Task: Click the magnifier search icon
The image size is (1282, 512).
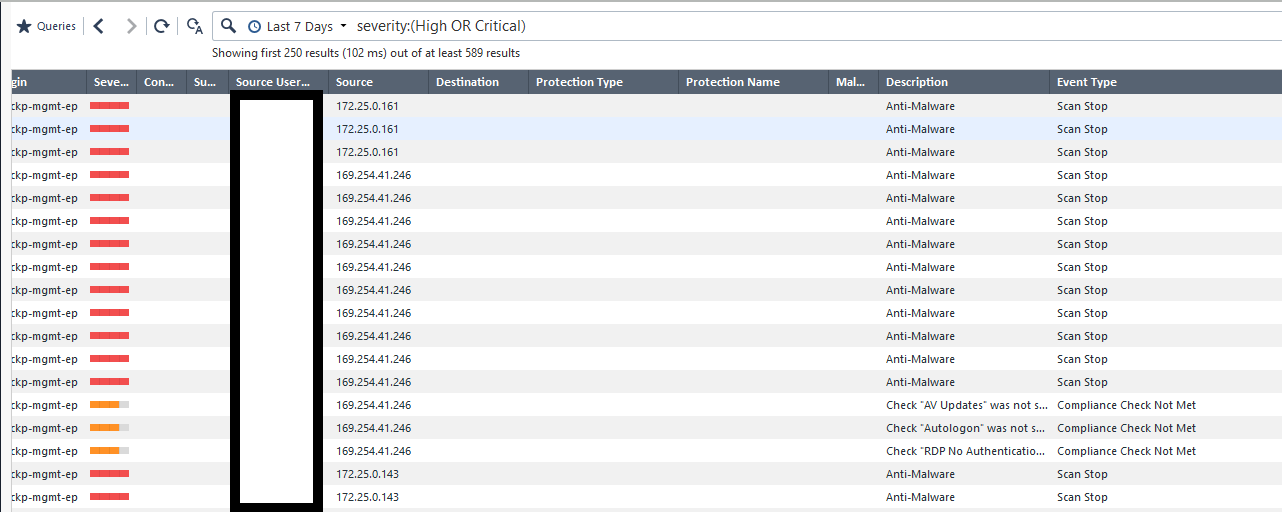Action: pyautogui.click(x=229, y=26)
